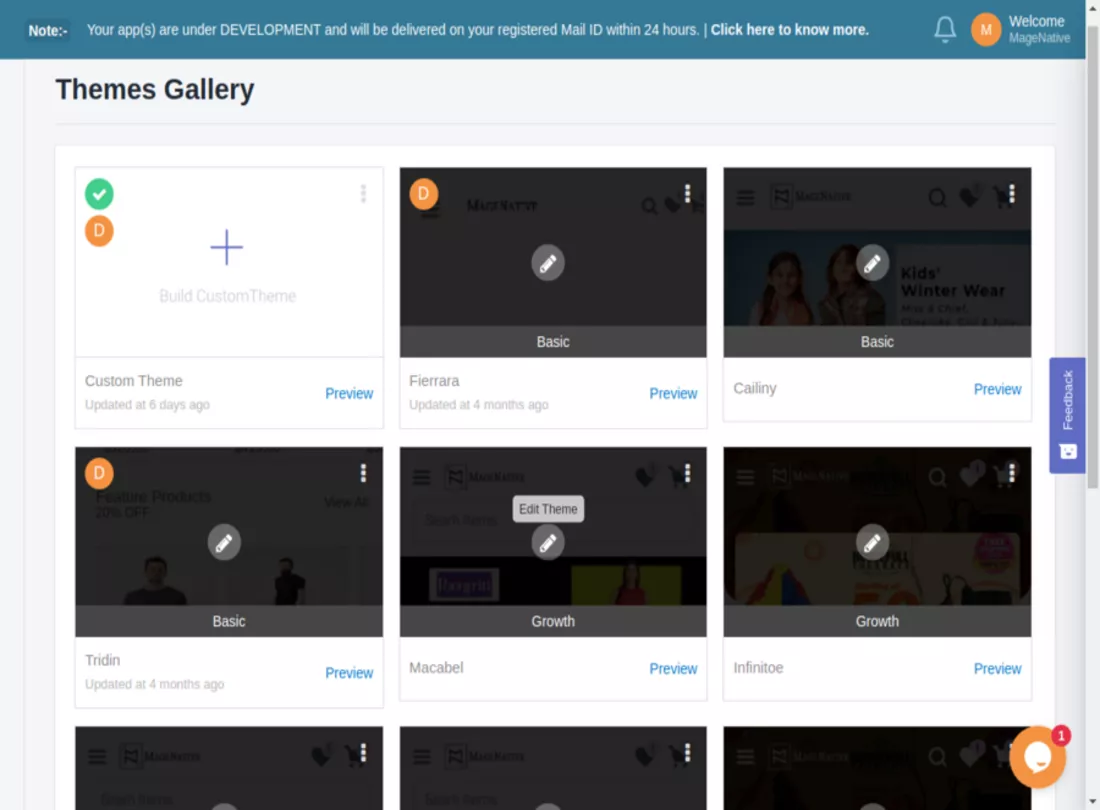Image resolution: width=1100 pixels, height=810 pixels.
Task: Preview the Custom Theme
Action: point(349,394)
